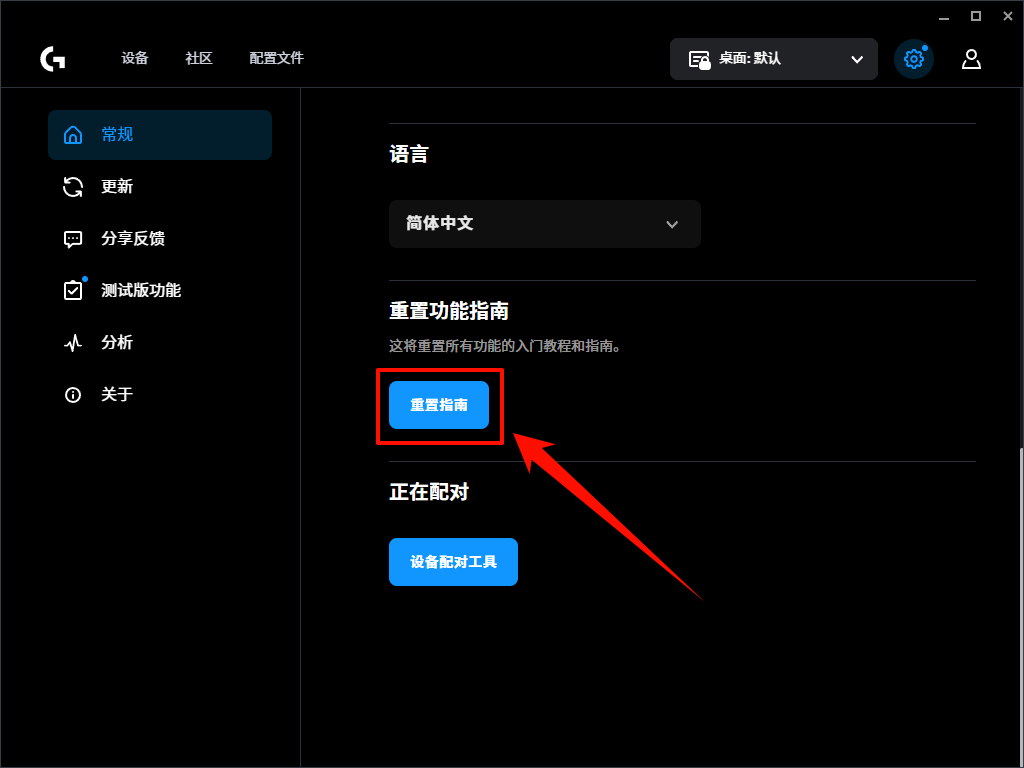1024x768 pixels.
Task: Click the 分析 waveform icon
Action: pyautogui.click(x=72, y=342)
